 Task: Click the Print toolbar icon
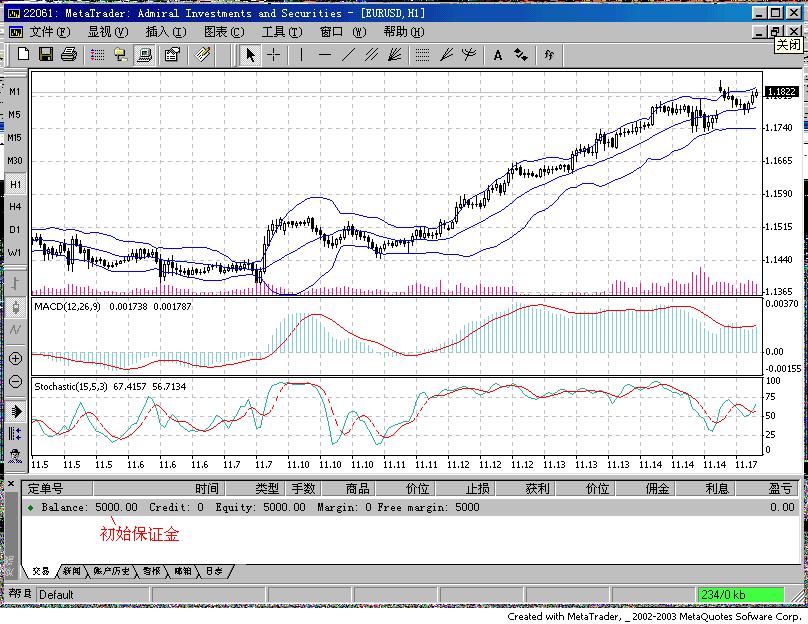tap(68, 55)
